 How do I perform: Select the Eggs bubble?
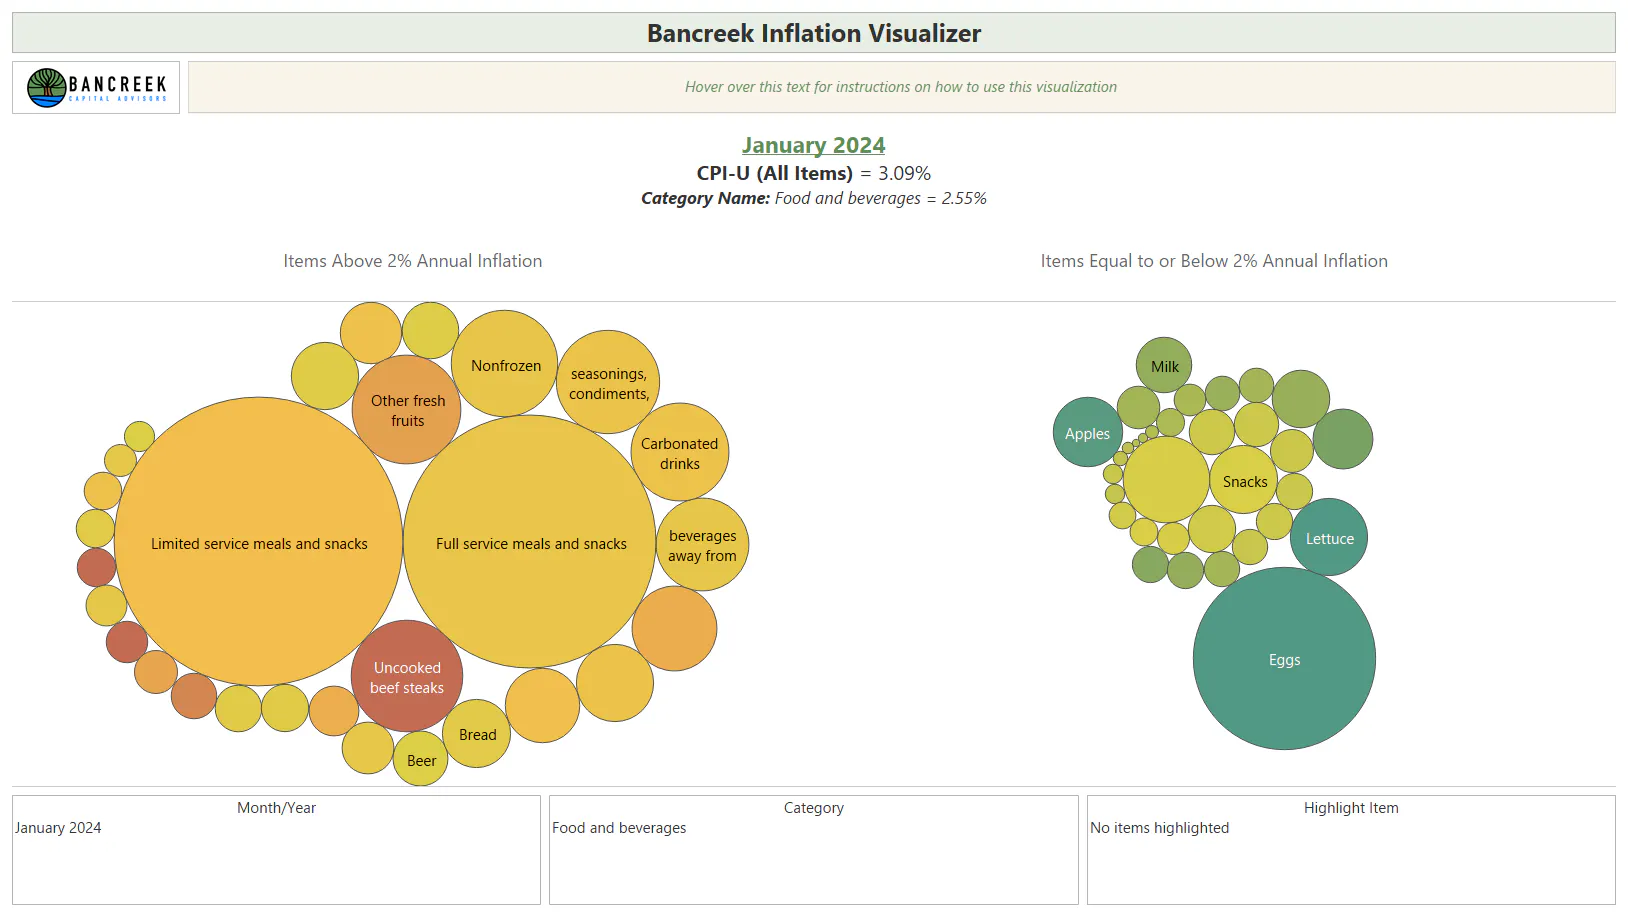[x=1284, y=659]
